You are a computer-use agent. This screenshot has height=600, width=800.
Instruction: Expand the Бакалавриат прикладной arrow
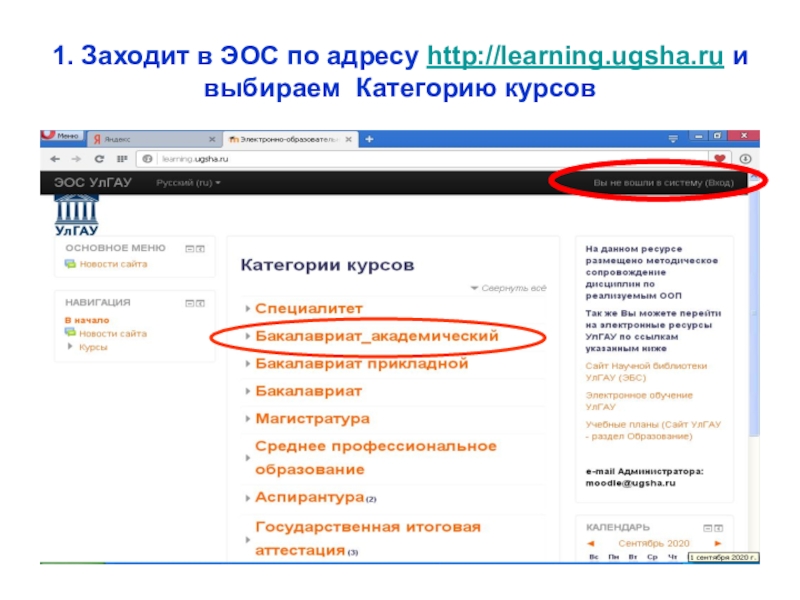pos(247,363)
